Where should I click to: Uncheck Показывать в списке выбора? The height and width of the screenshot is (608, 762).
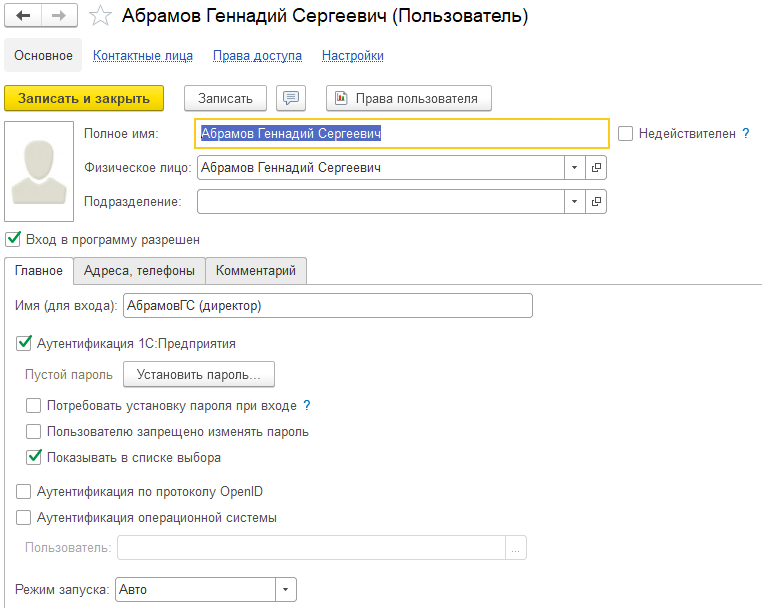34,457
